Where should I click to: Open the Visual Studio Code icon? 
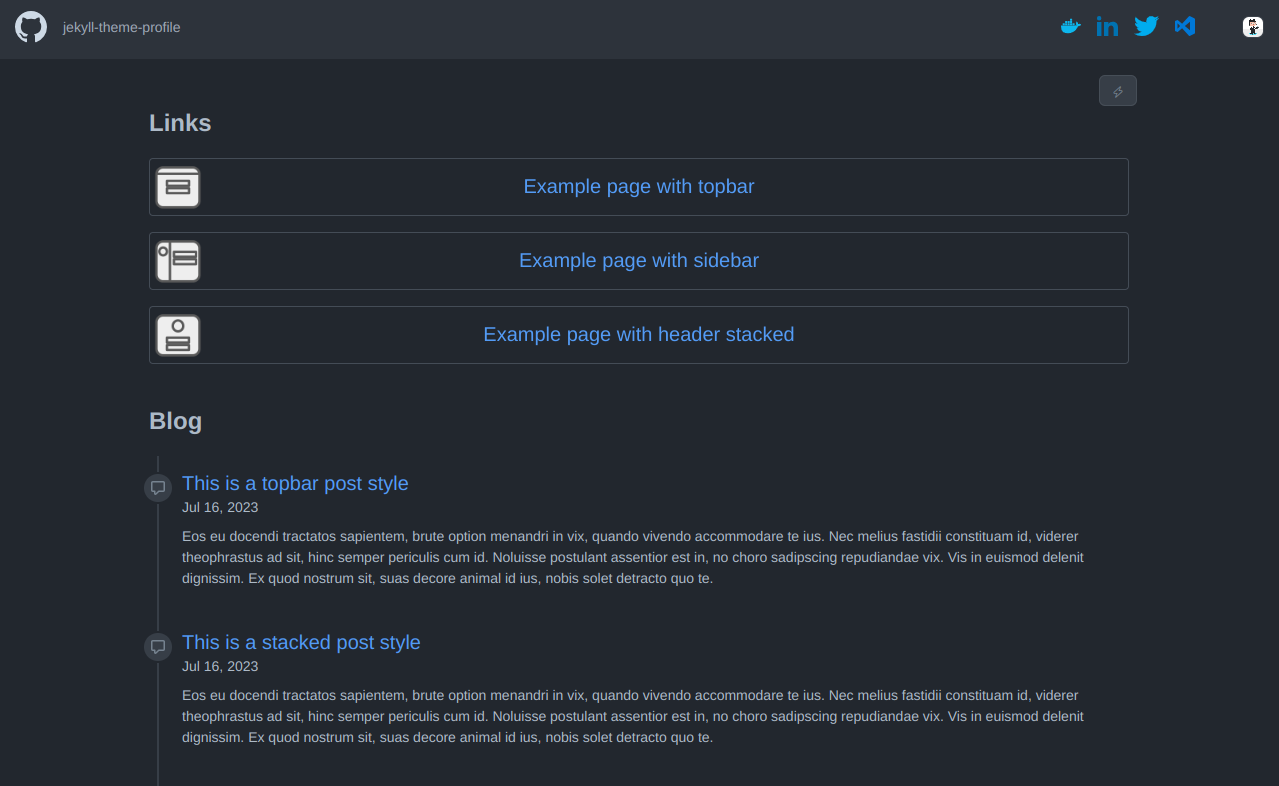1185,27
